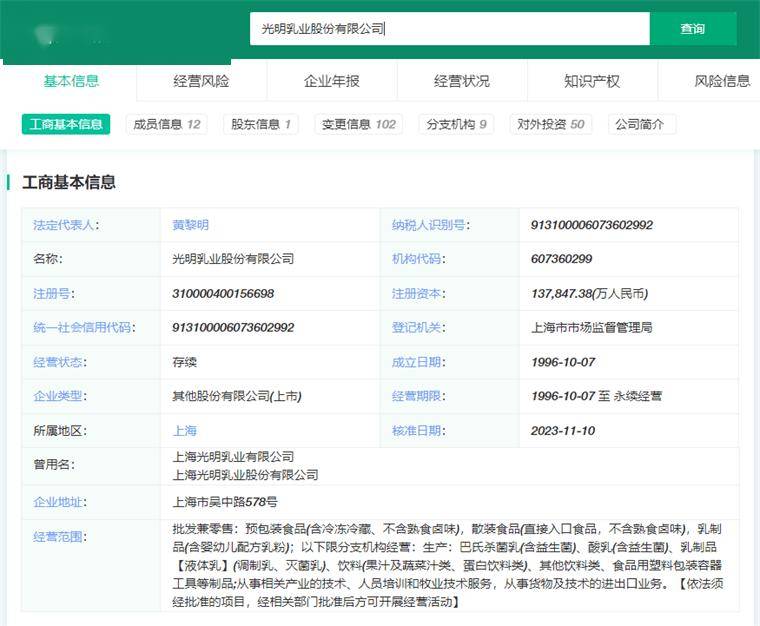The width and height of the screenshot is (760, 626).
Task: Open 股东信息 1 section
Action: tap(261, 124)
